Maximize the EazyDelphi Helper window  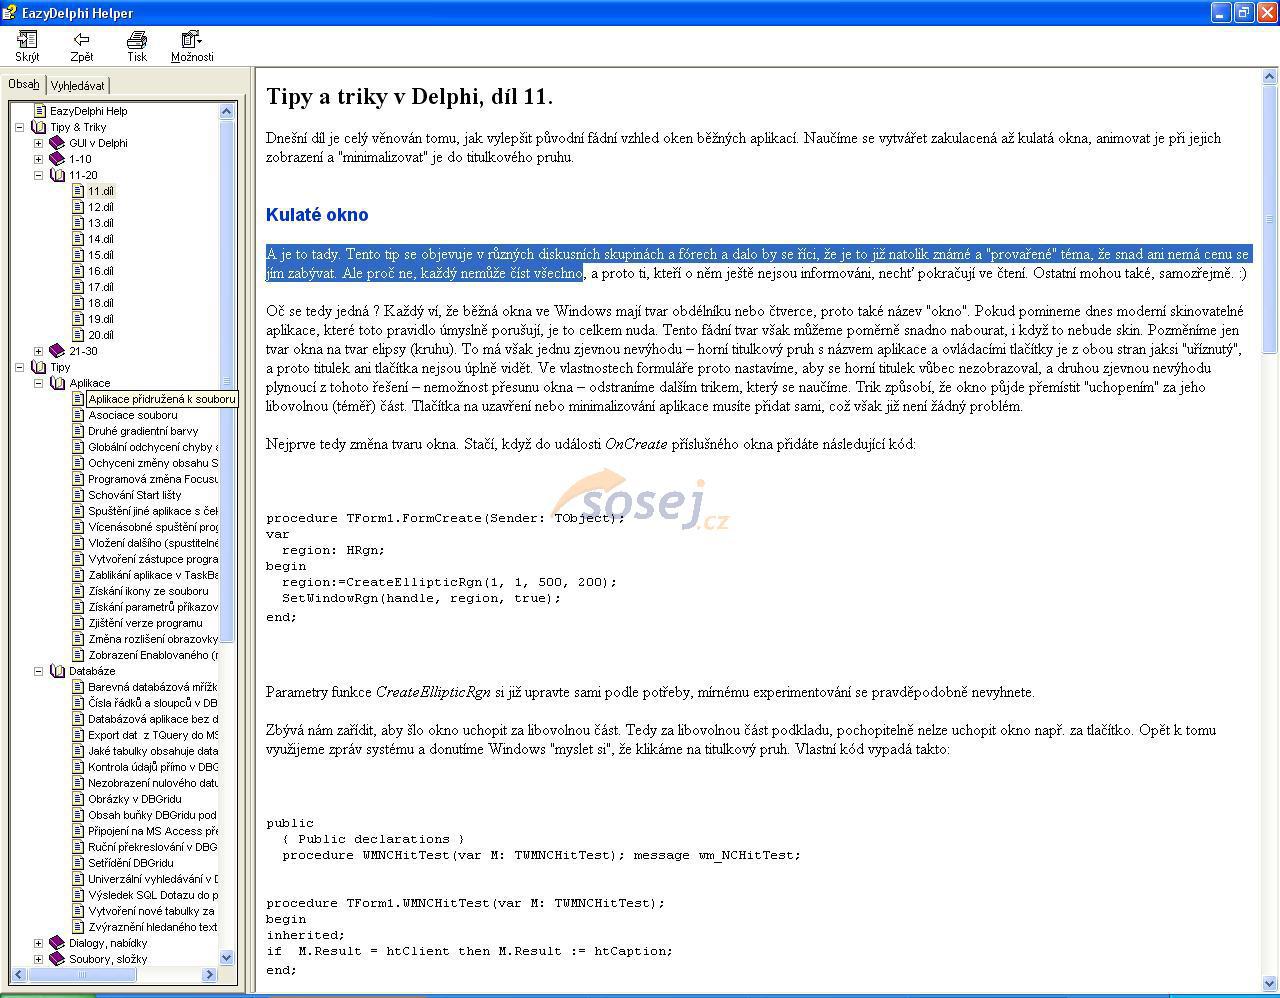[1243, 12]
